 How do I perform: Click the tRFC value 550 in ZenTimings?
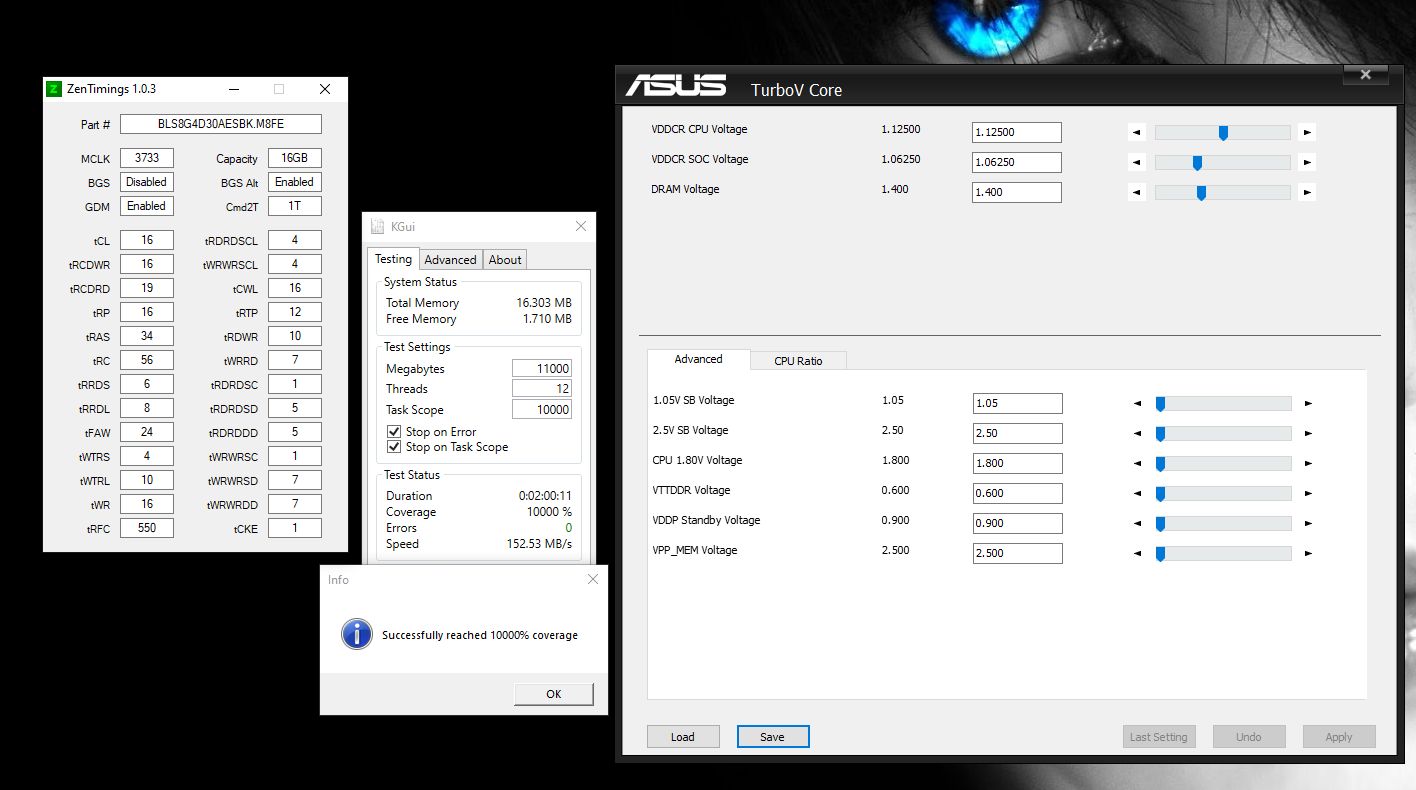click(147, 528)
